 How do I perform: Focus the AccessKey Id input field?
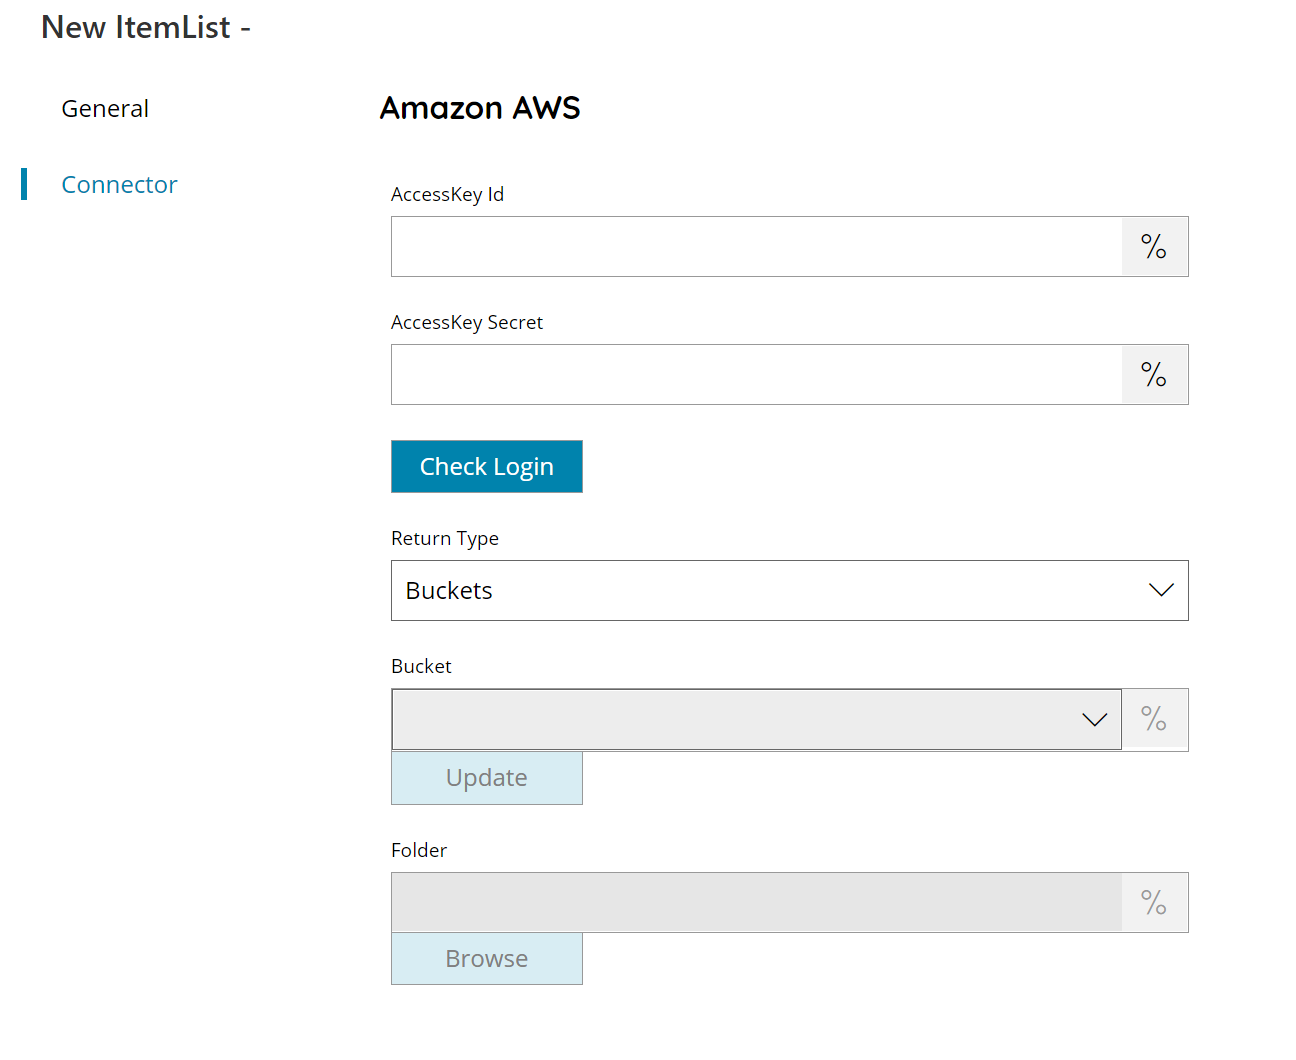tap(757, 247)
